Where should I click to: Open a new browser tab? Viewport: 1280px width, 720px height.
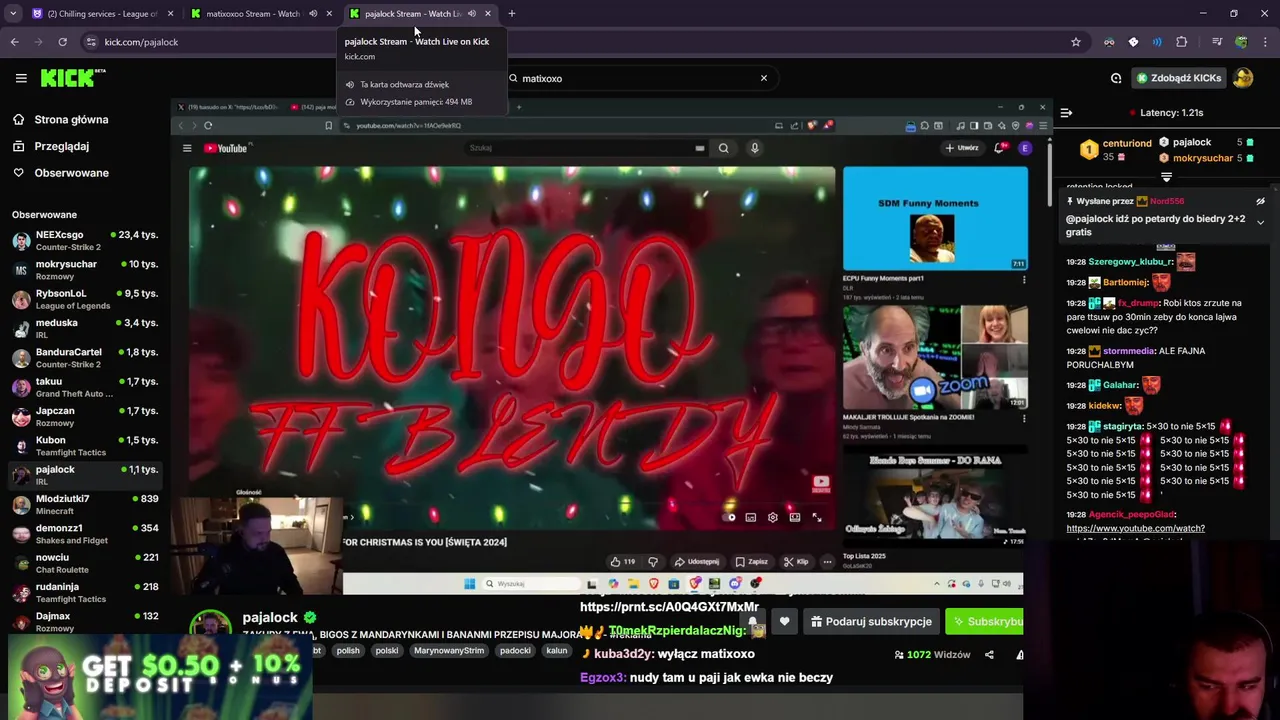point(512,14)
